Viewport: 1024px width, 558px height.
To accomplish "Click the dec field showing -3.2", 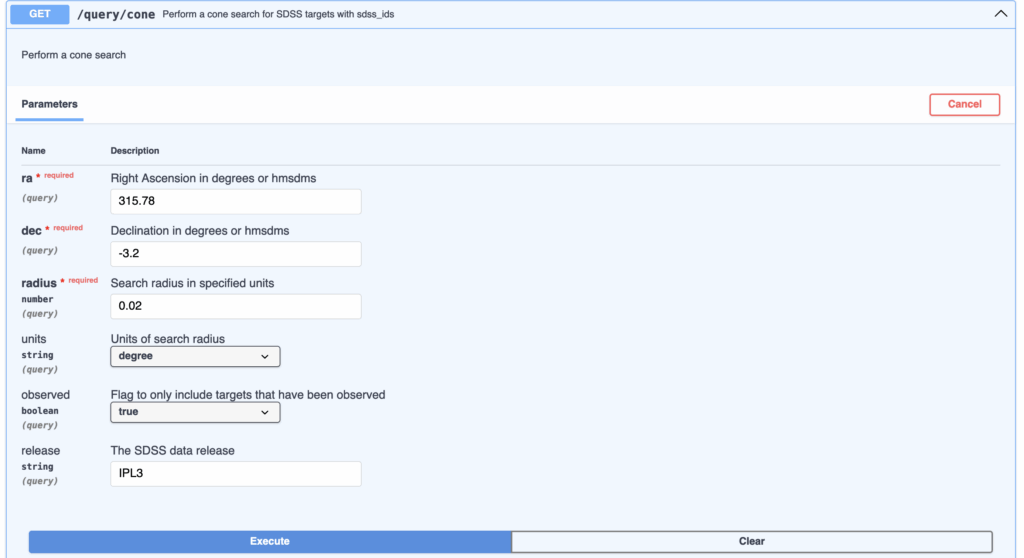I will 235,254.
